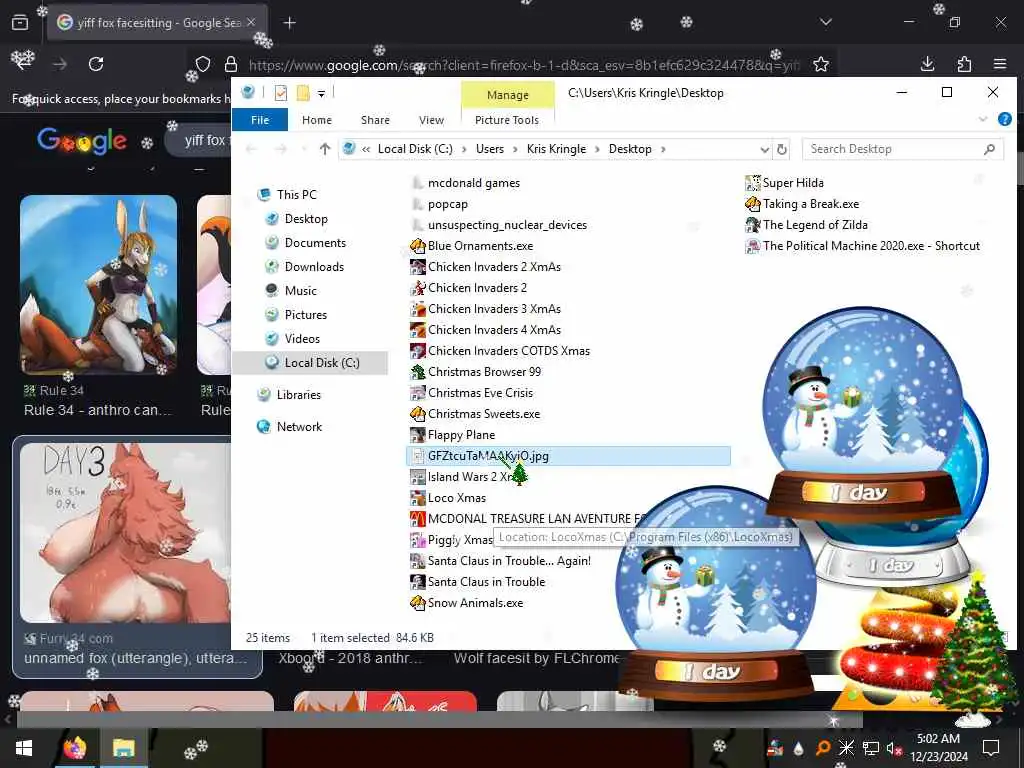Expand breadcrumb arrow after Desktop
This screenshot has width=1024, height=768.
pyautogui.click(x=663, y=150)
